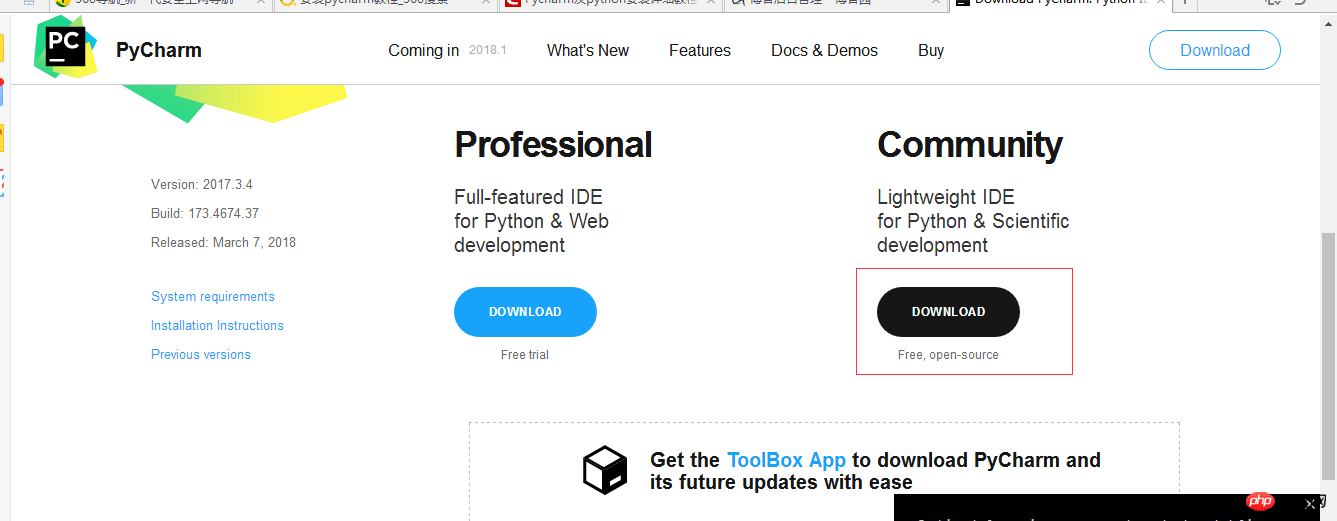Click the ToolBox App box icon
Image resolution: width=1337 pixels, height=521 pixels.
[605, 470]
